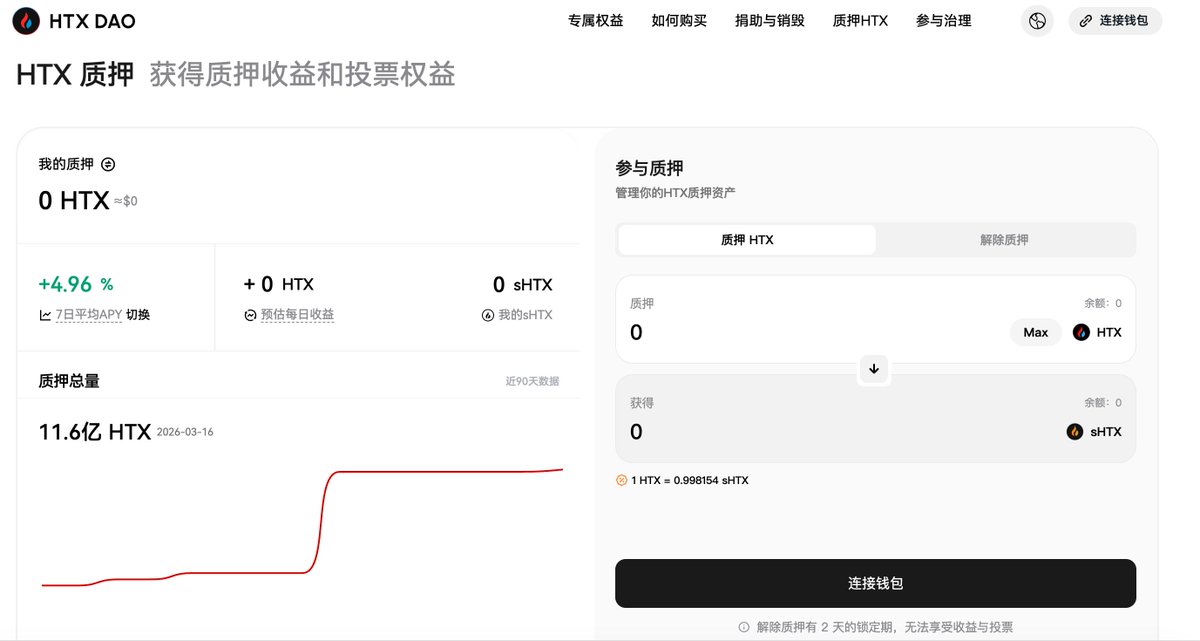Click the 7日平均APY label

tap(88, 315)
